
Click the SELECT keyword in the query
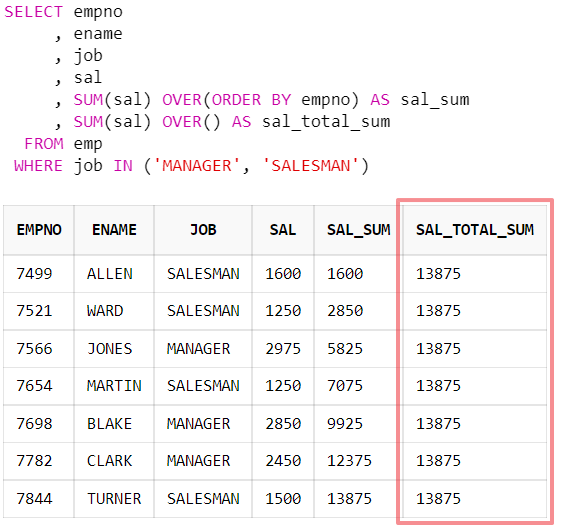(34, 12)
